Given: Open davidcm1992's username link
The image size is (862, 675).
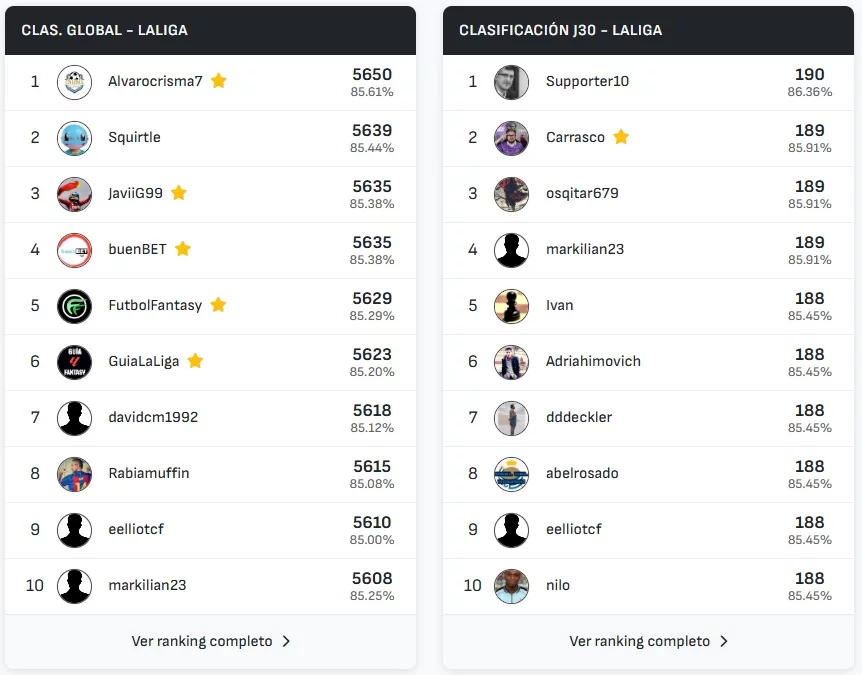Looking at the screenshot, I should [153, 417].
